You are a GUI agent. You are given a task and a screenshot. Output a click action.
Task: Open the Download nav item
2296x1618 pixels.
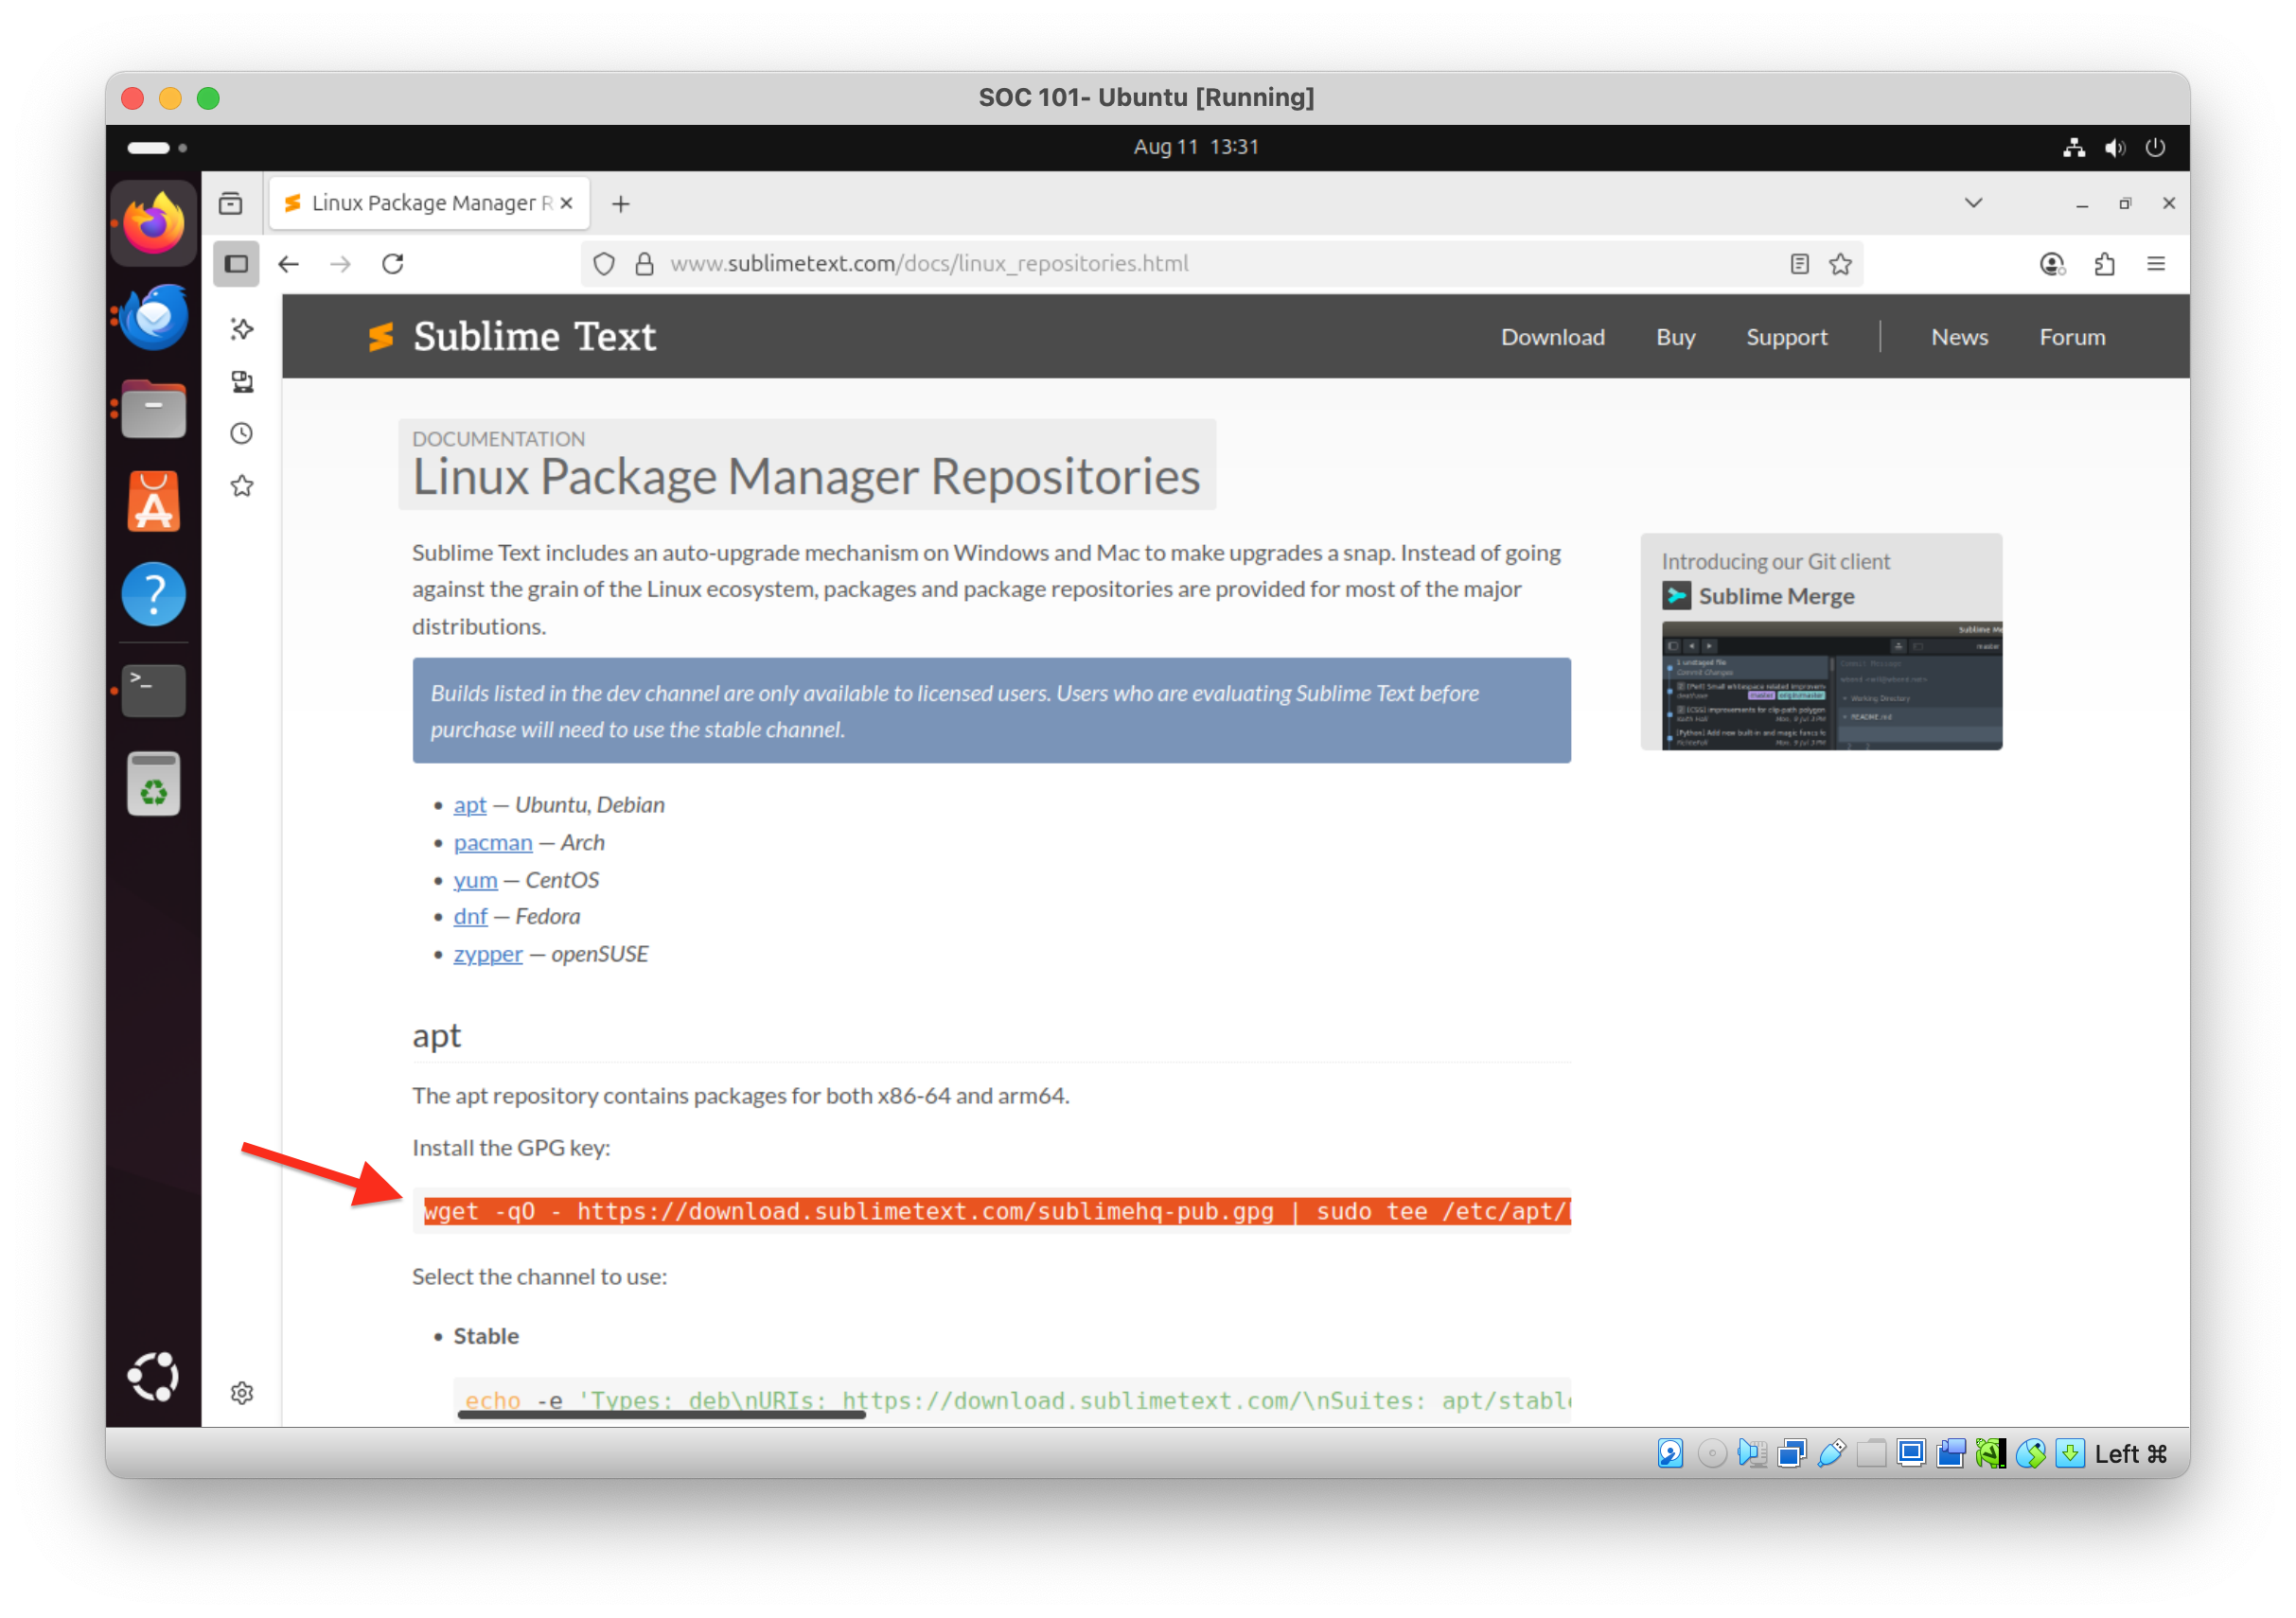pyautogui.click(x=1553, y=337)
